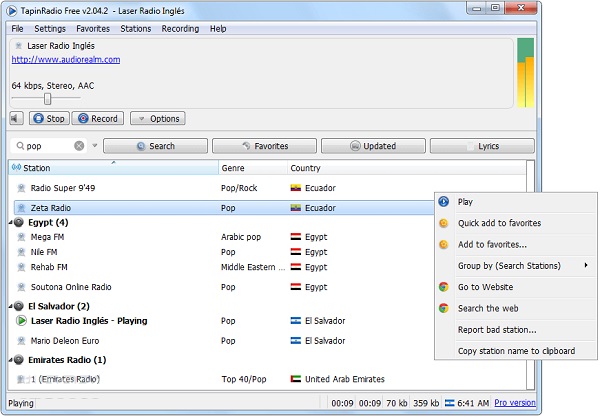Sort by the Country column header

[407, 168]
